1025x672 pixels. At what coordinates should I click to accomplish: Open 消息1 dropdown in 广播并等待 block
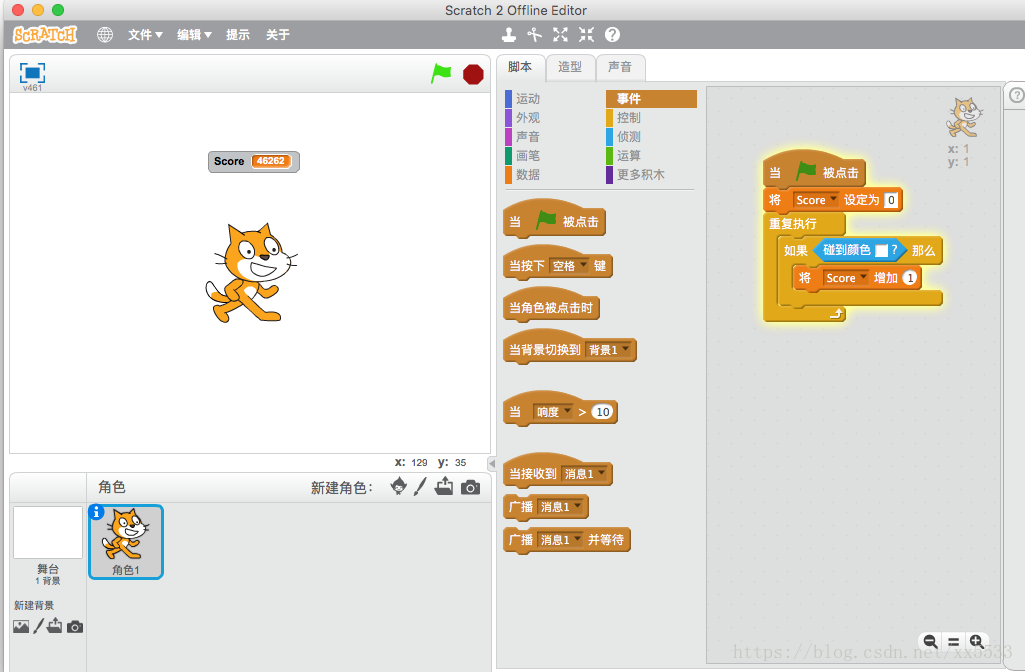pyautogui.click(x=560, y=540)
